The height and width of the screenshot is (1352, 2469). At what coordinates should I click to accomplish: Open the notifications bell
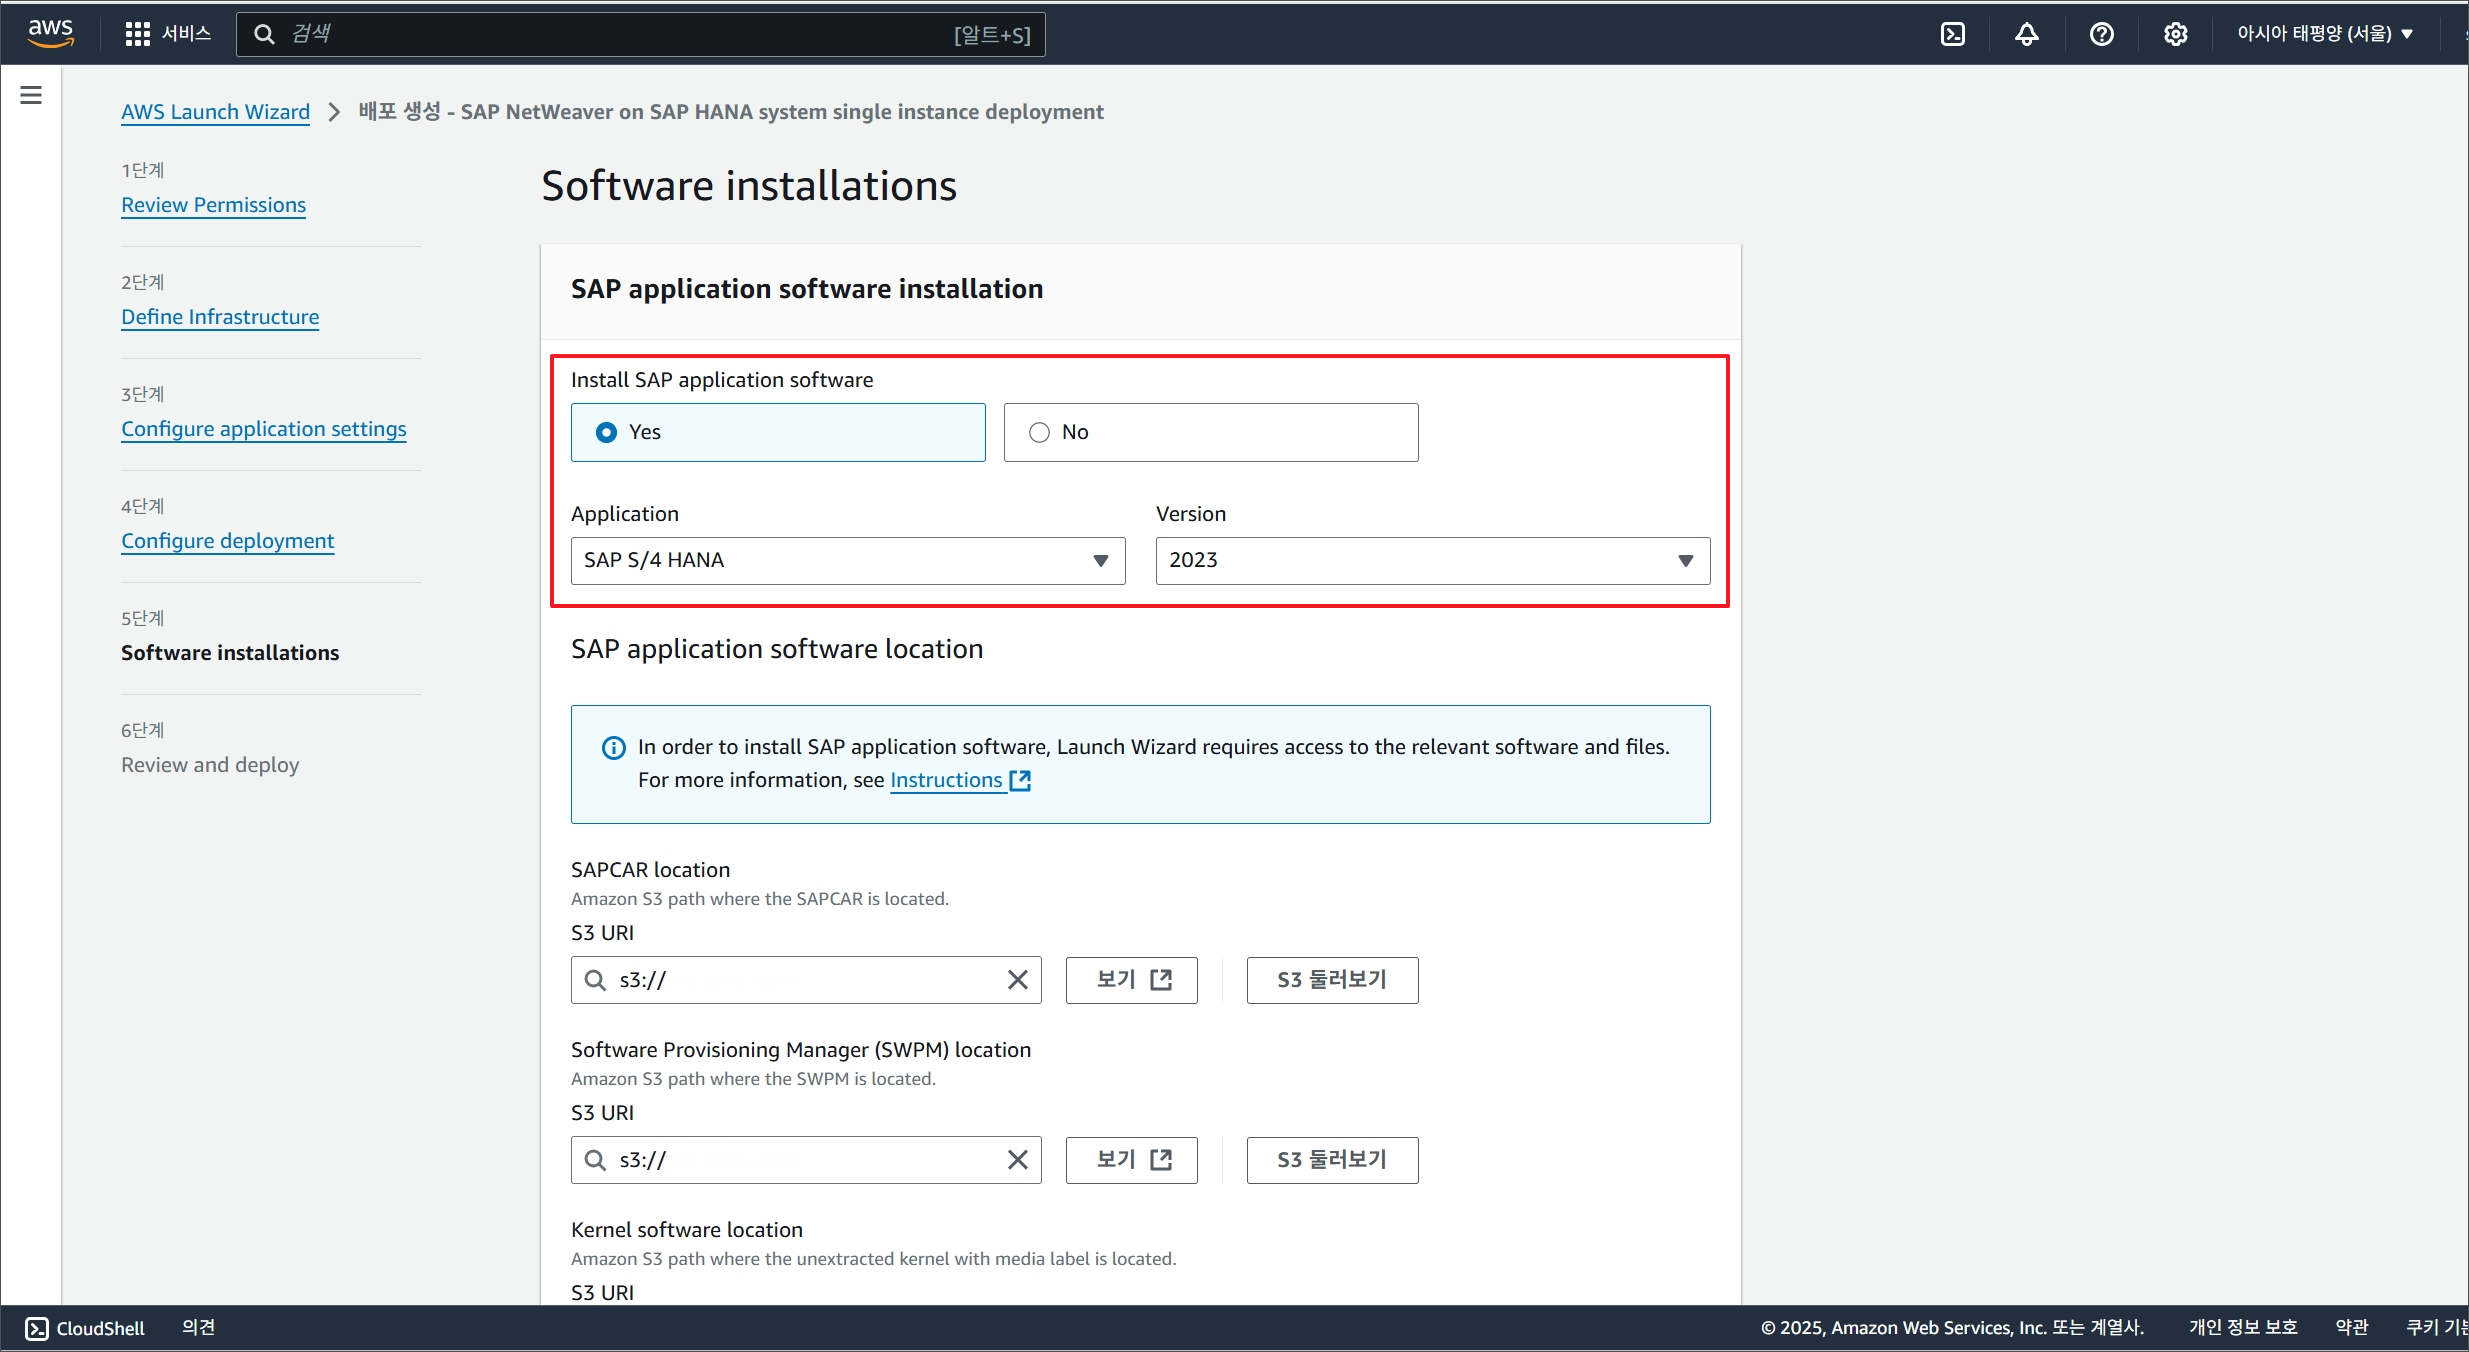pyautogui.click(x=2026, y=34)
